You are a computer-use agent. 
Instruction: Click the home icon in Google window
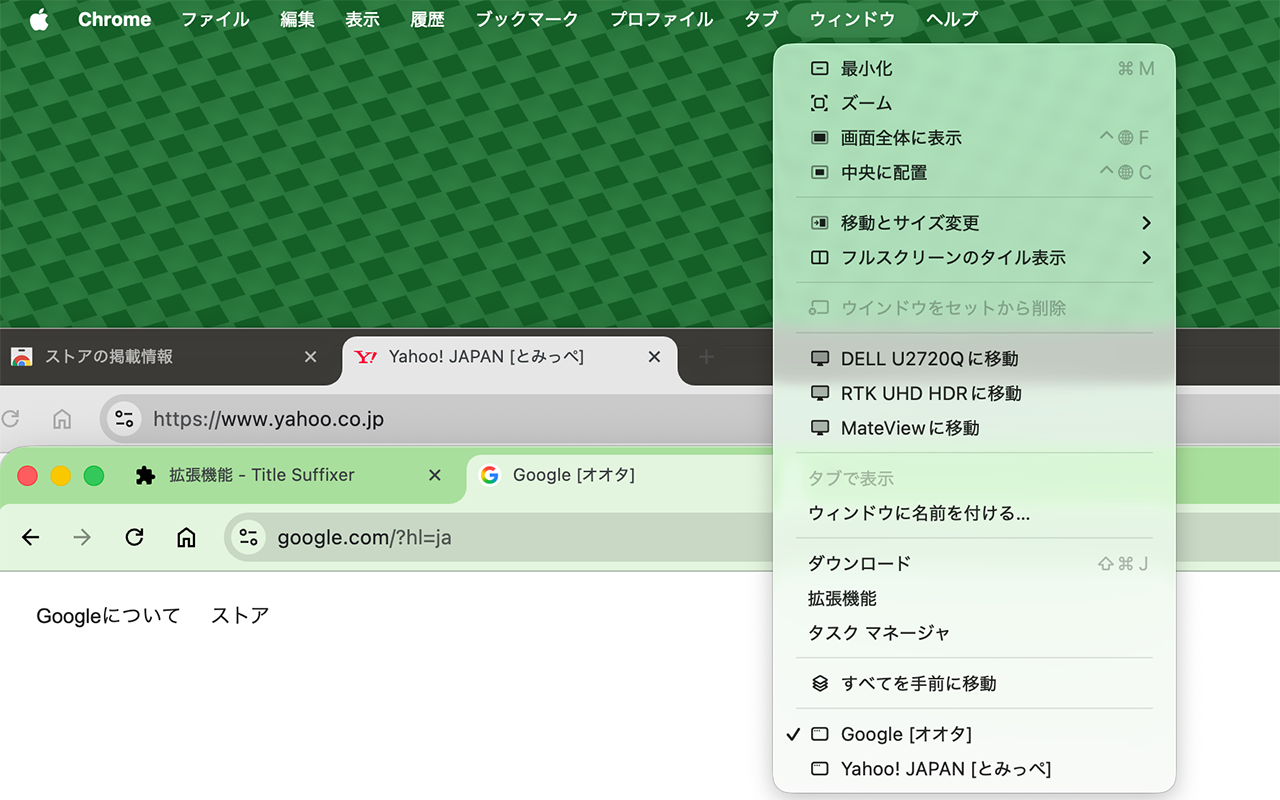click(x=186, y=538)
